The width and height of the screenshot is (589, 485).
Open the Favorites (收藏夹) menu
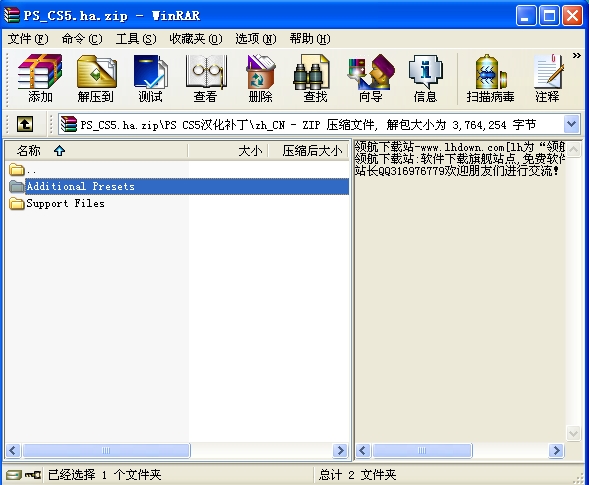(196, 39)
